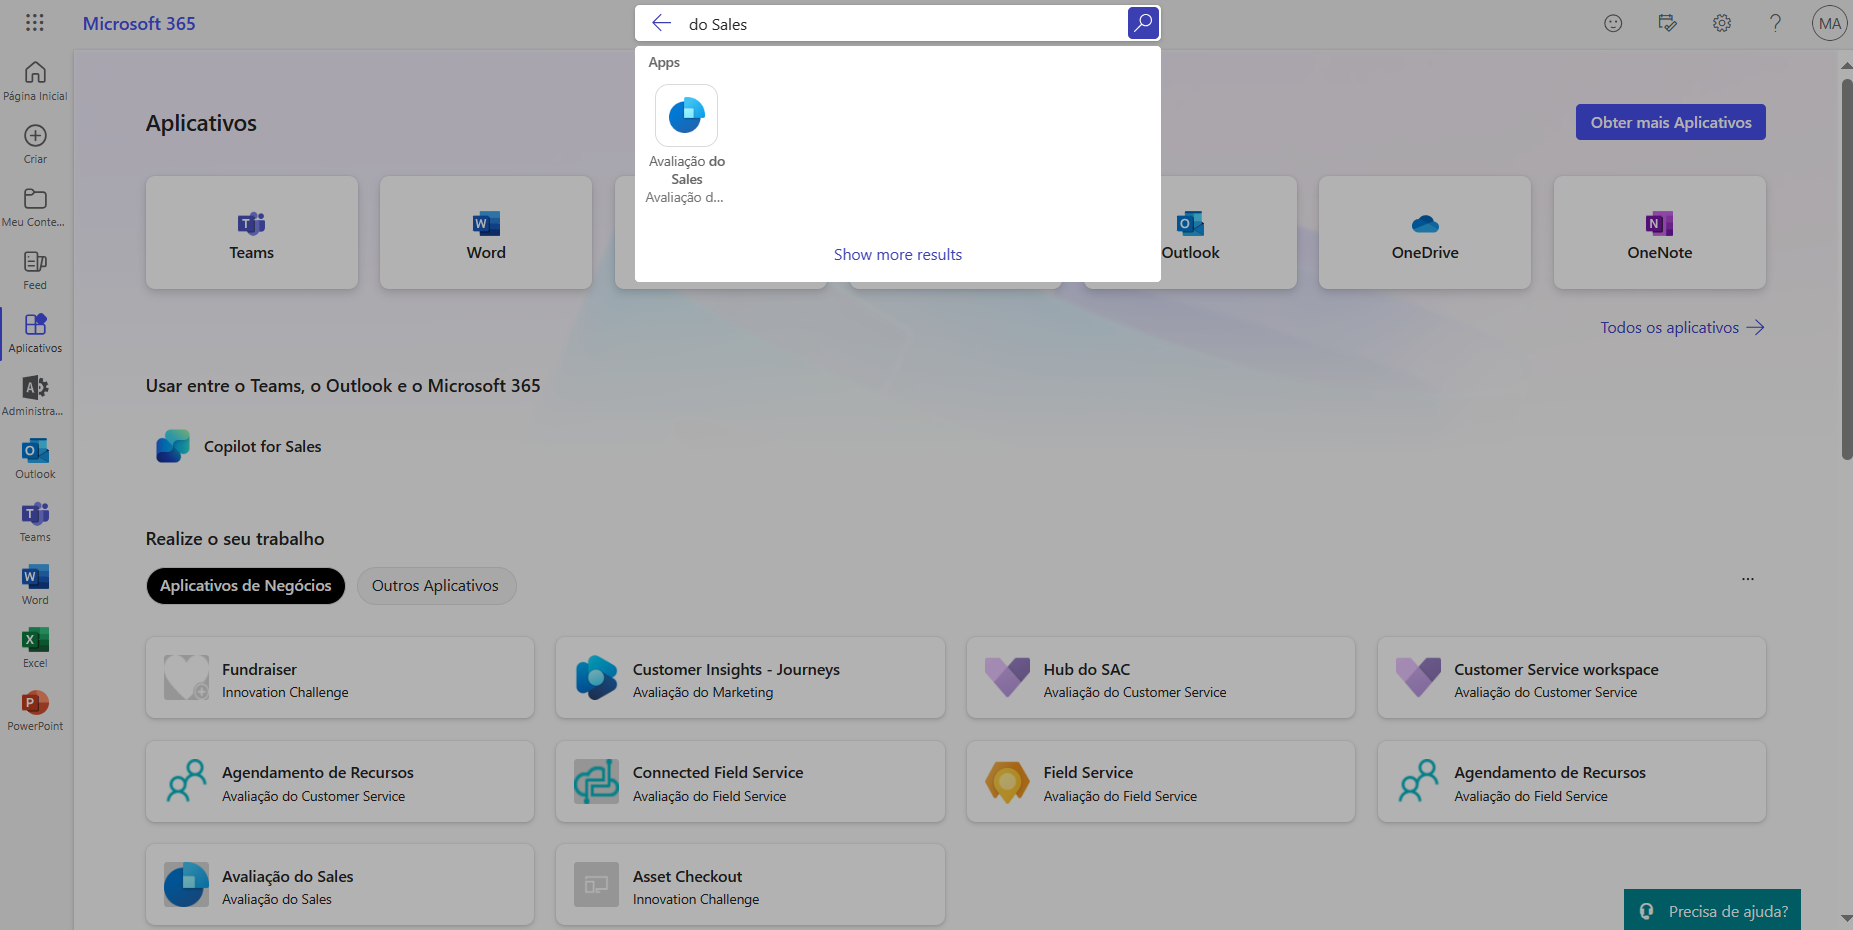Image resolution: width=1853 pixels, height=930 pixels.
Task: Click Obter mais Aplicativos button
Action: click(1671, 122)
